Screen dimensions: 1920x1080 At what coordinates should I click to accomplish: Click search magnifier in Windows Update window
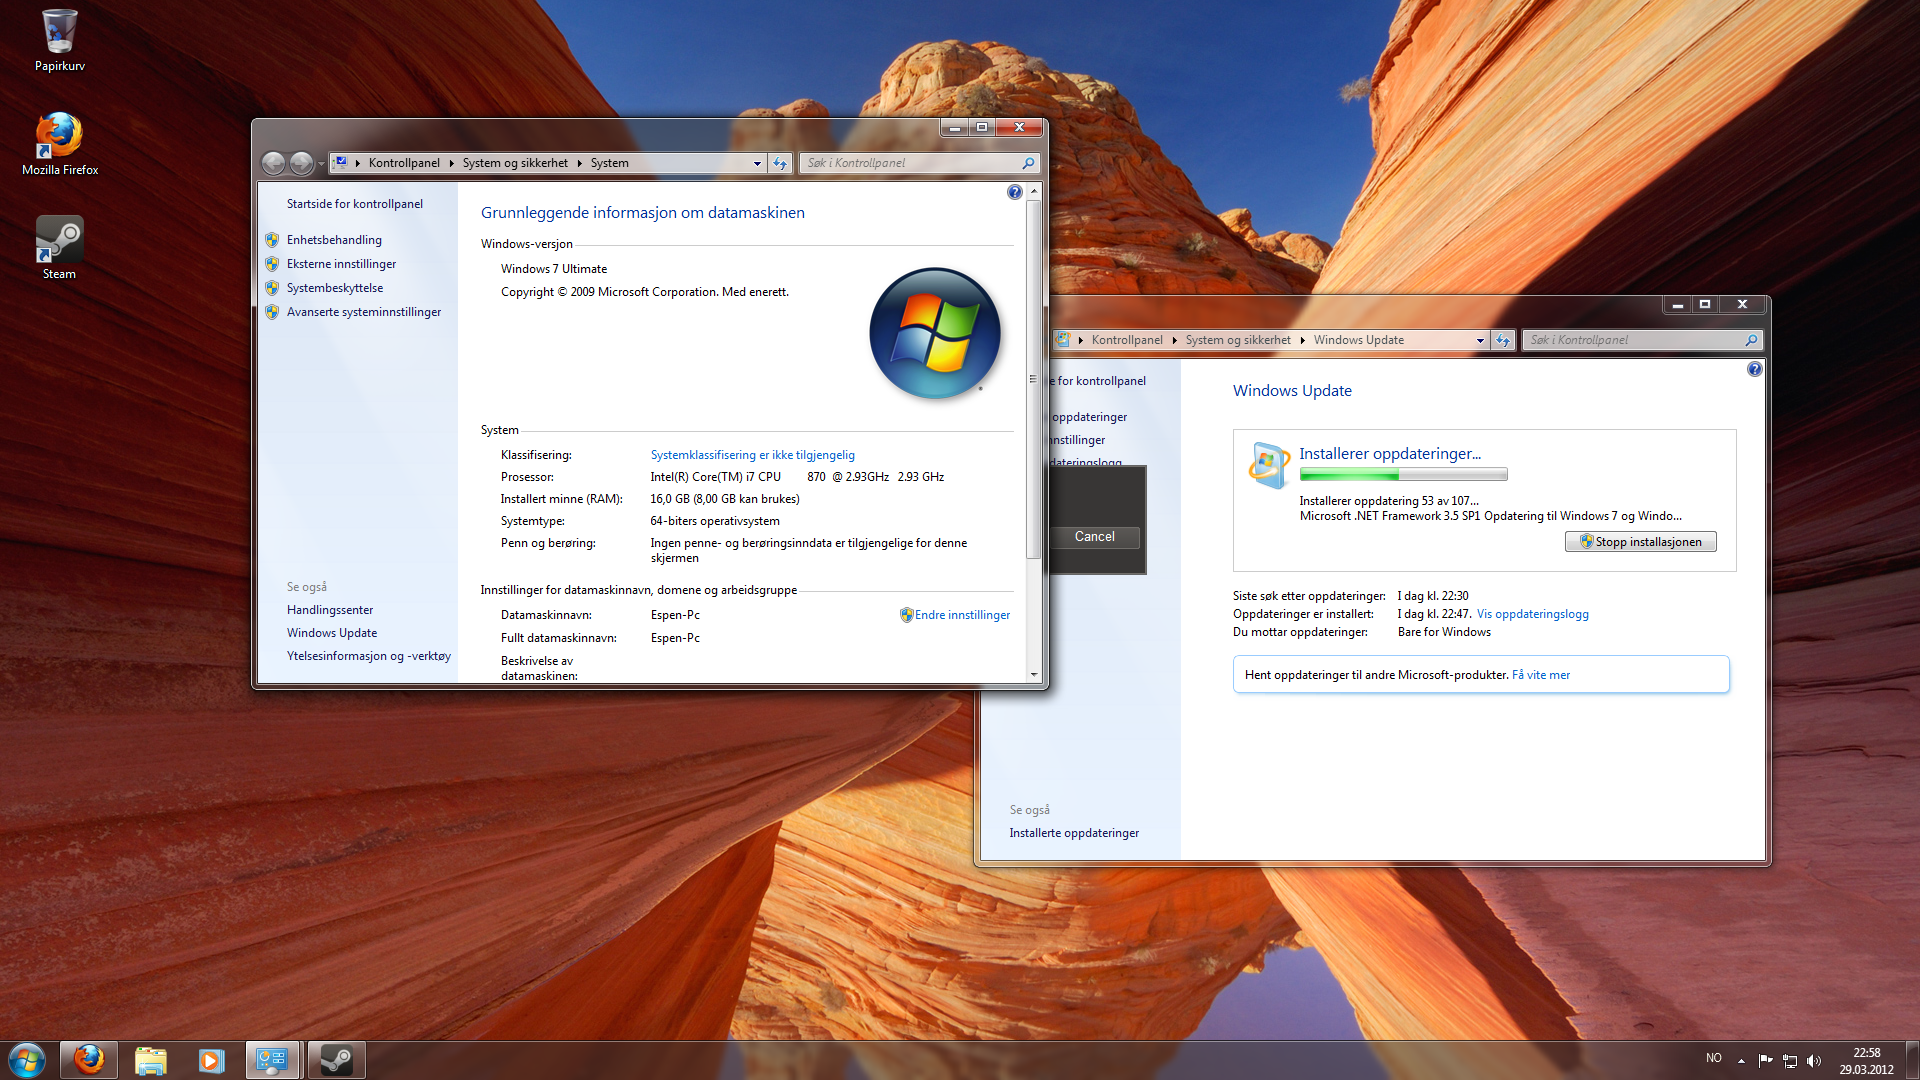[x=1751, y=340]
